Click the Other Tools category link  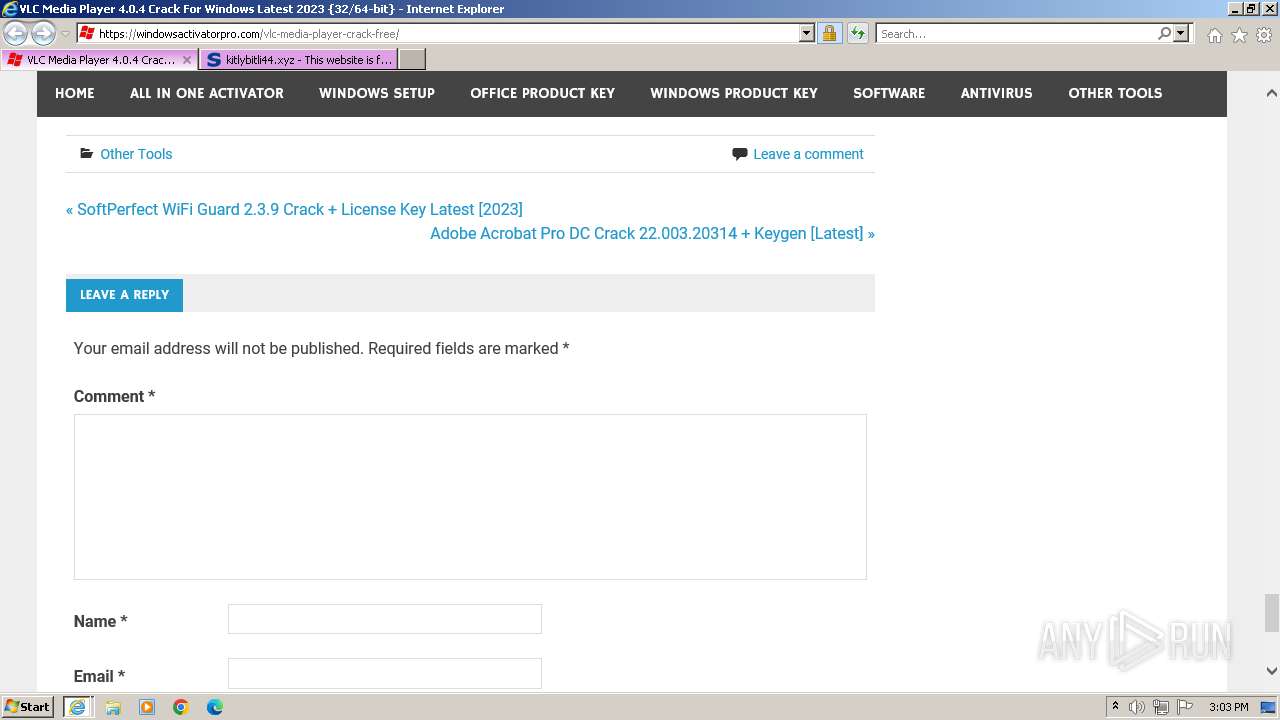tap(136, 154)
